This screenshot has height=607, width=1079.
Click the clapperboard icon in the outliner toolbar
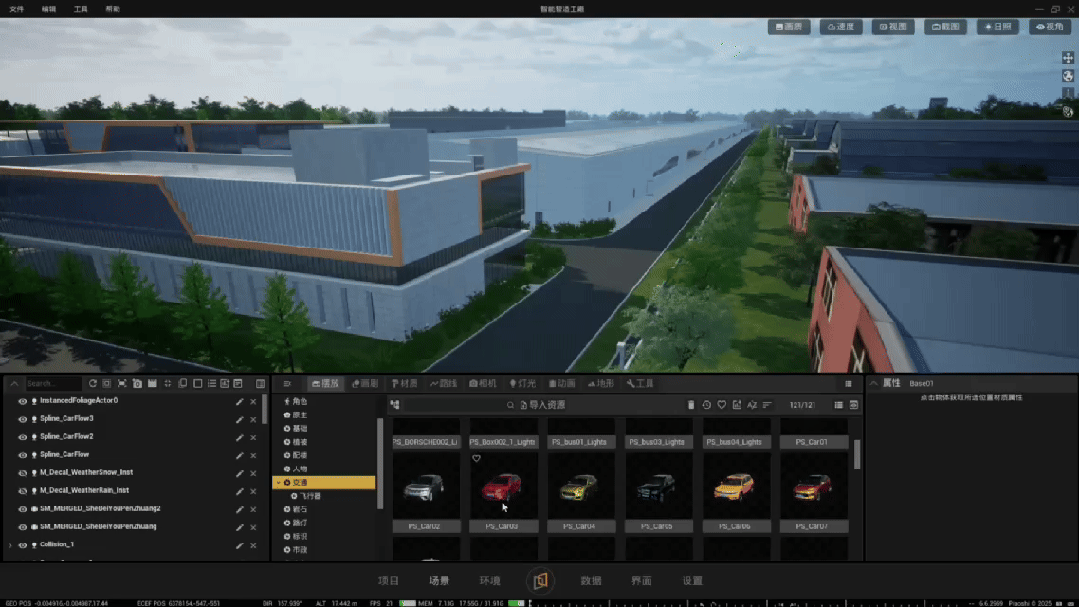coord(153,383)
